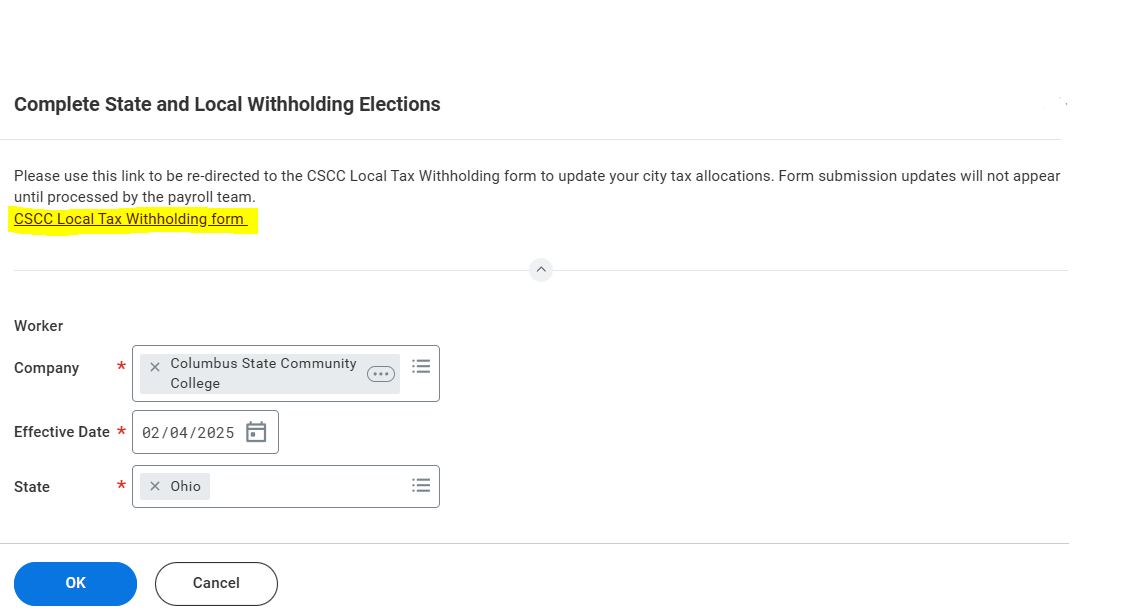Image resolution: width=1132 pixels, height=611 pixels.
Task: Open the Effective Date calendar picker
Action: click(257, 432)
